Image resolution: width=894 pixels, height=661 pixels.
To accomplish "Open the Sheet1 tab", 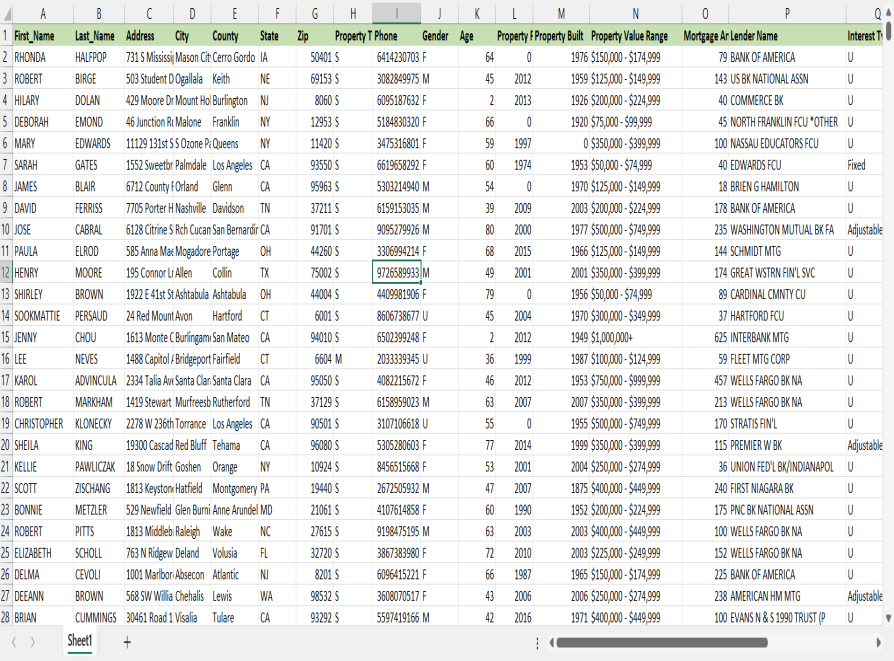I will tap(79, 641).
